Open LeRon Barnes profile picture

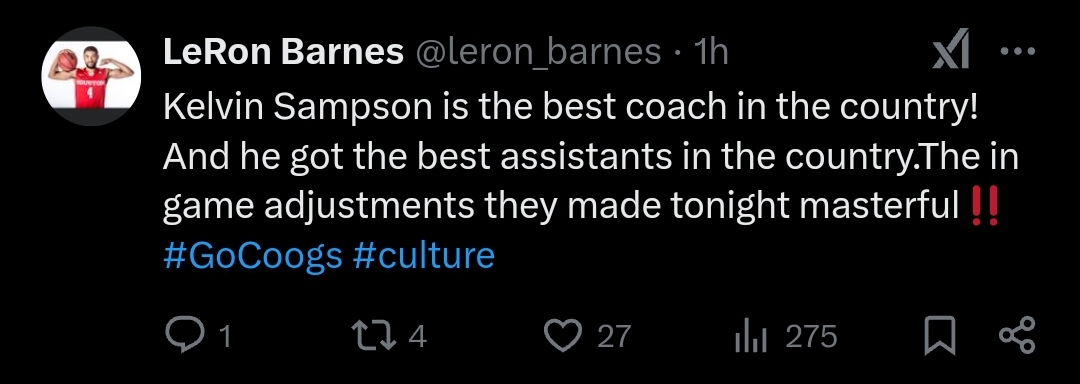[91, 76]
